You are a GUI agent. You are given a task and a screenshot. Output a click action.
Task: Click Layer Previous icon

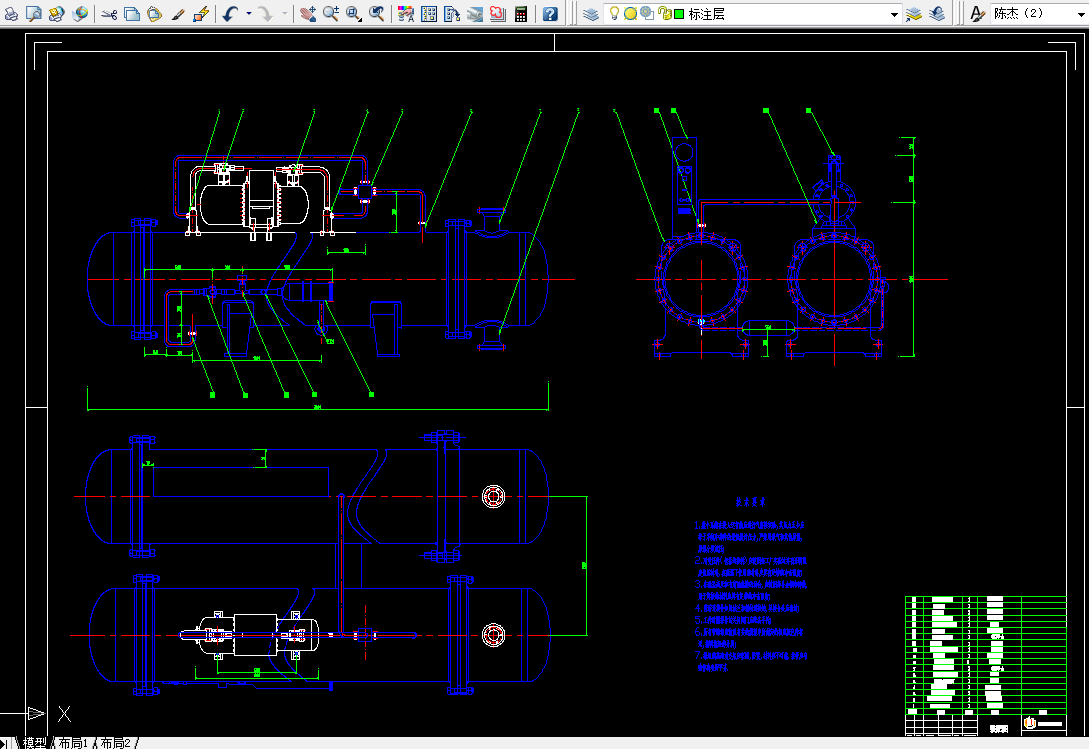coord(937,13)
